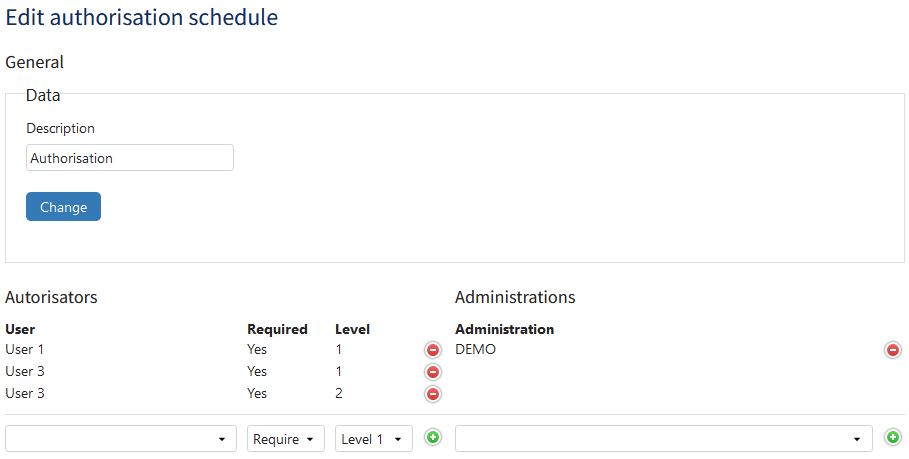Remove User 3 level 2 authoriser
The width and height of the screenshot is (909, 459).
(x=432, y=394)
